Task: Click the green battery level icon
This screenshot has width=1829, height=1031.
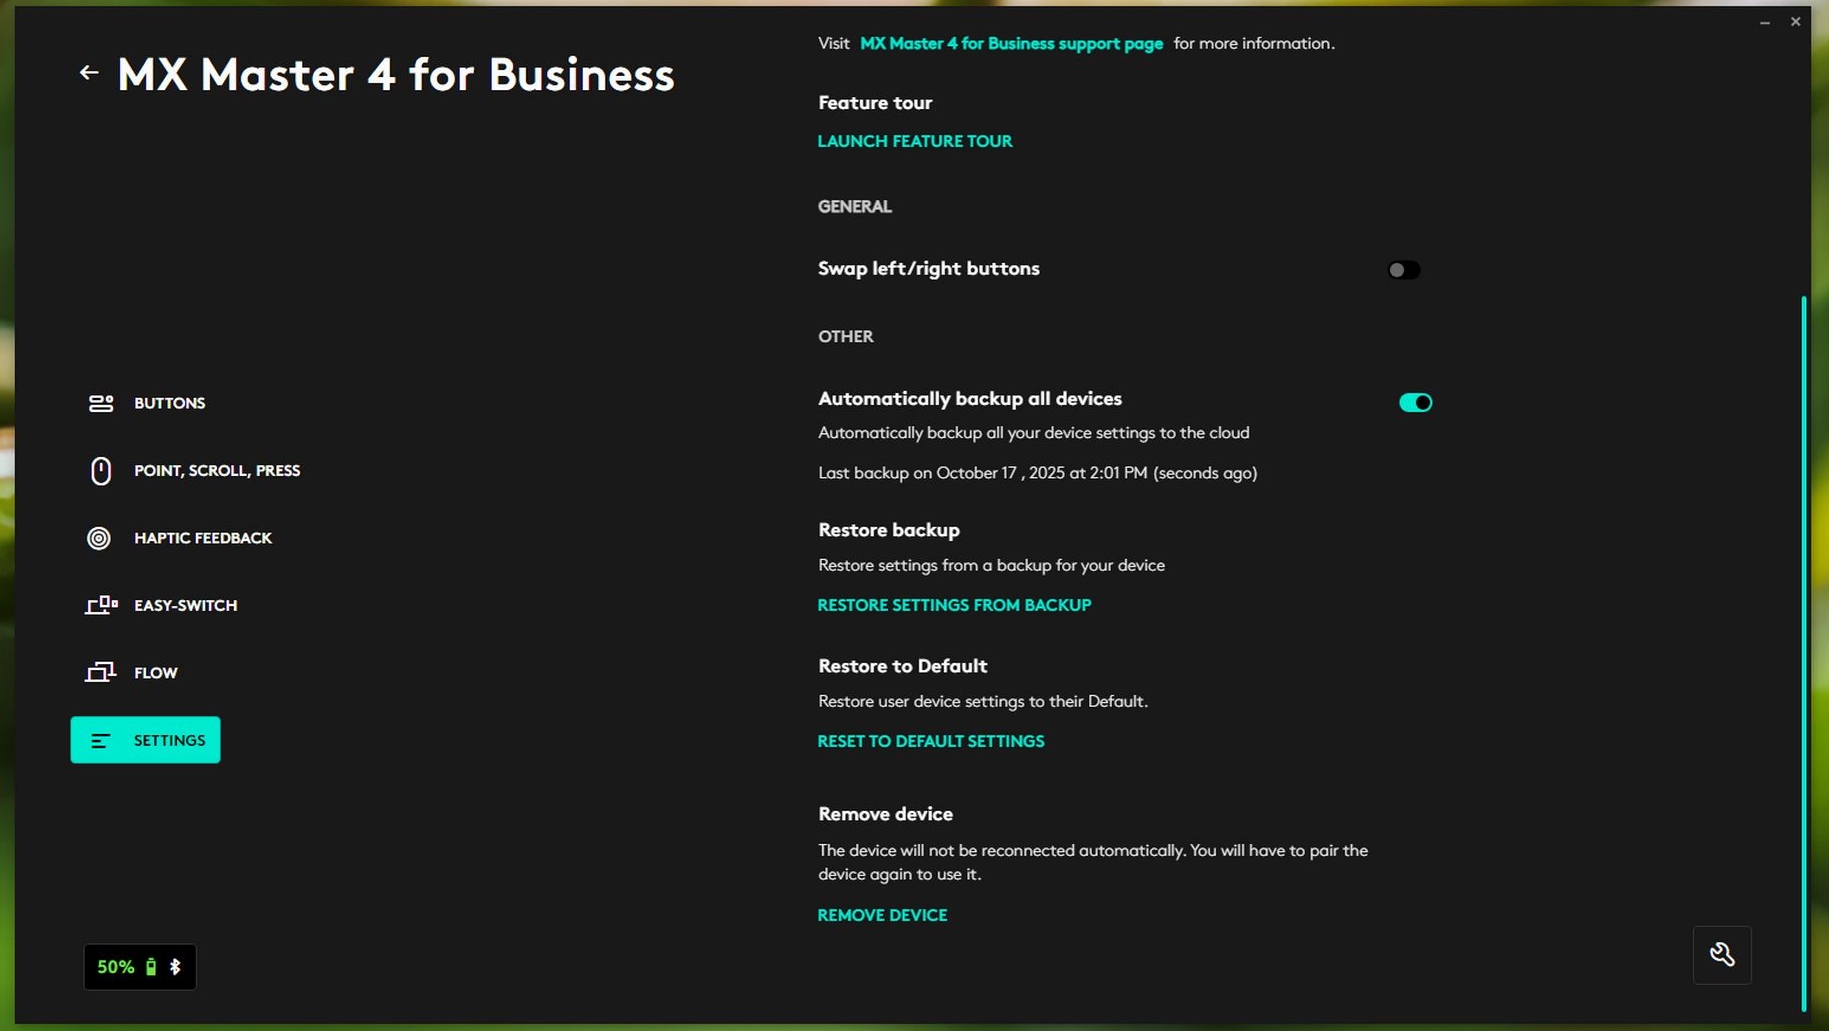Action: pyautogui.click(x=151, y=967)
